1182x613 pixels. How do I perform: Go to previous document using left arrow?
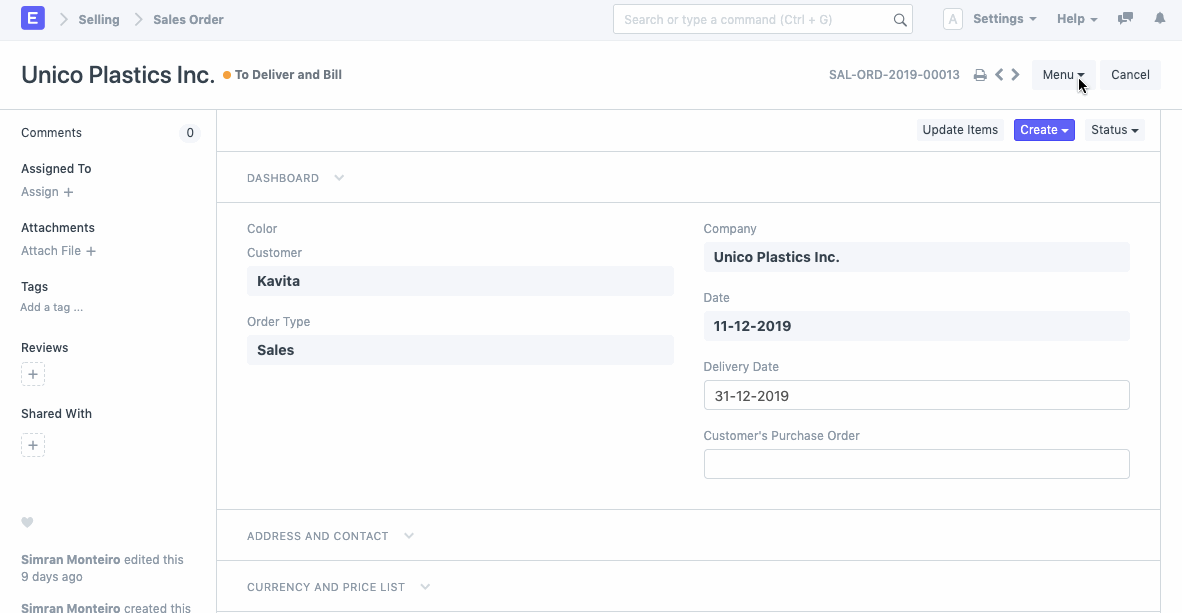click(x=999, y=75)
